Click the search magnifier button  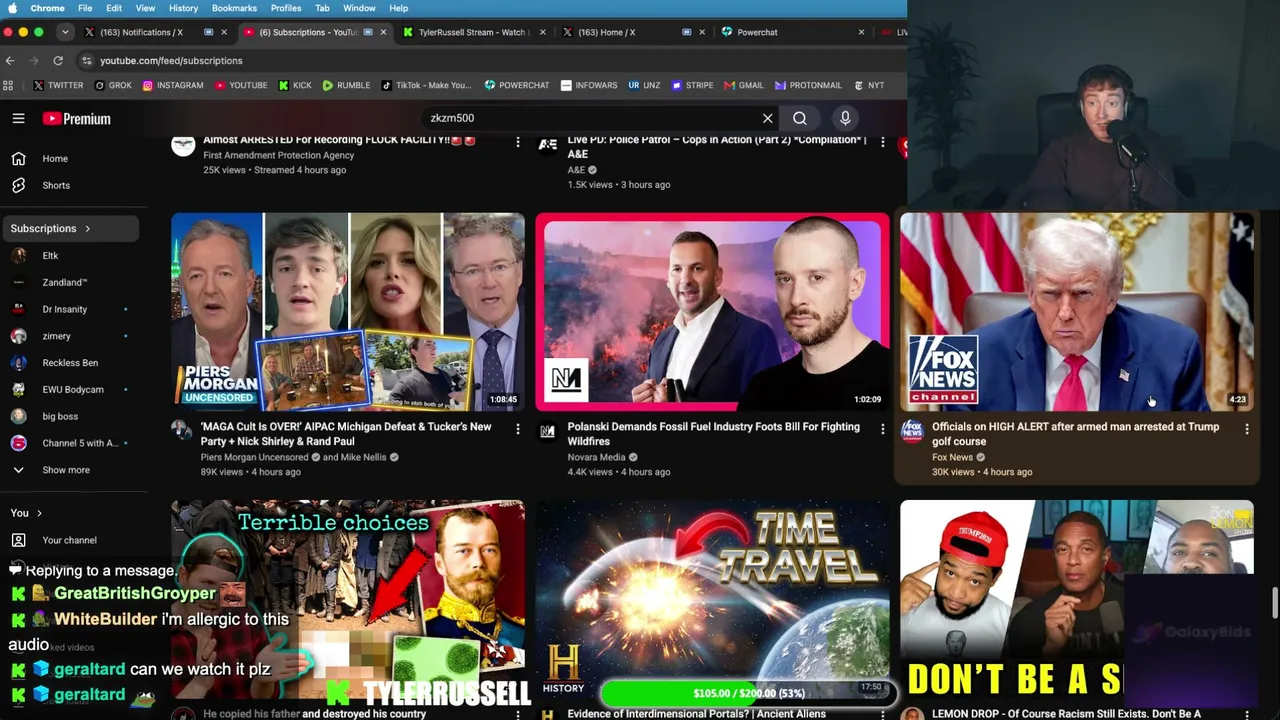point(800,118)
